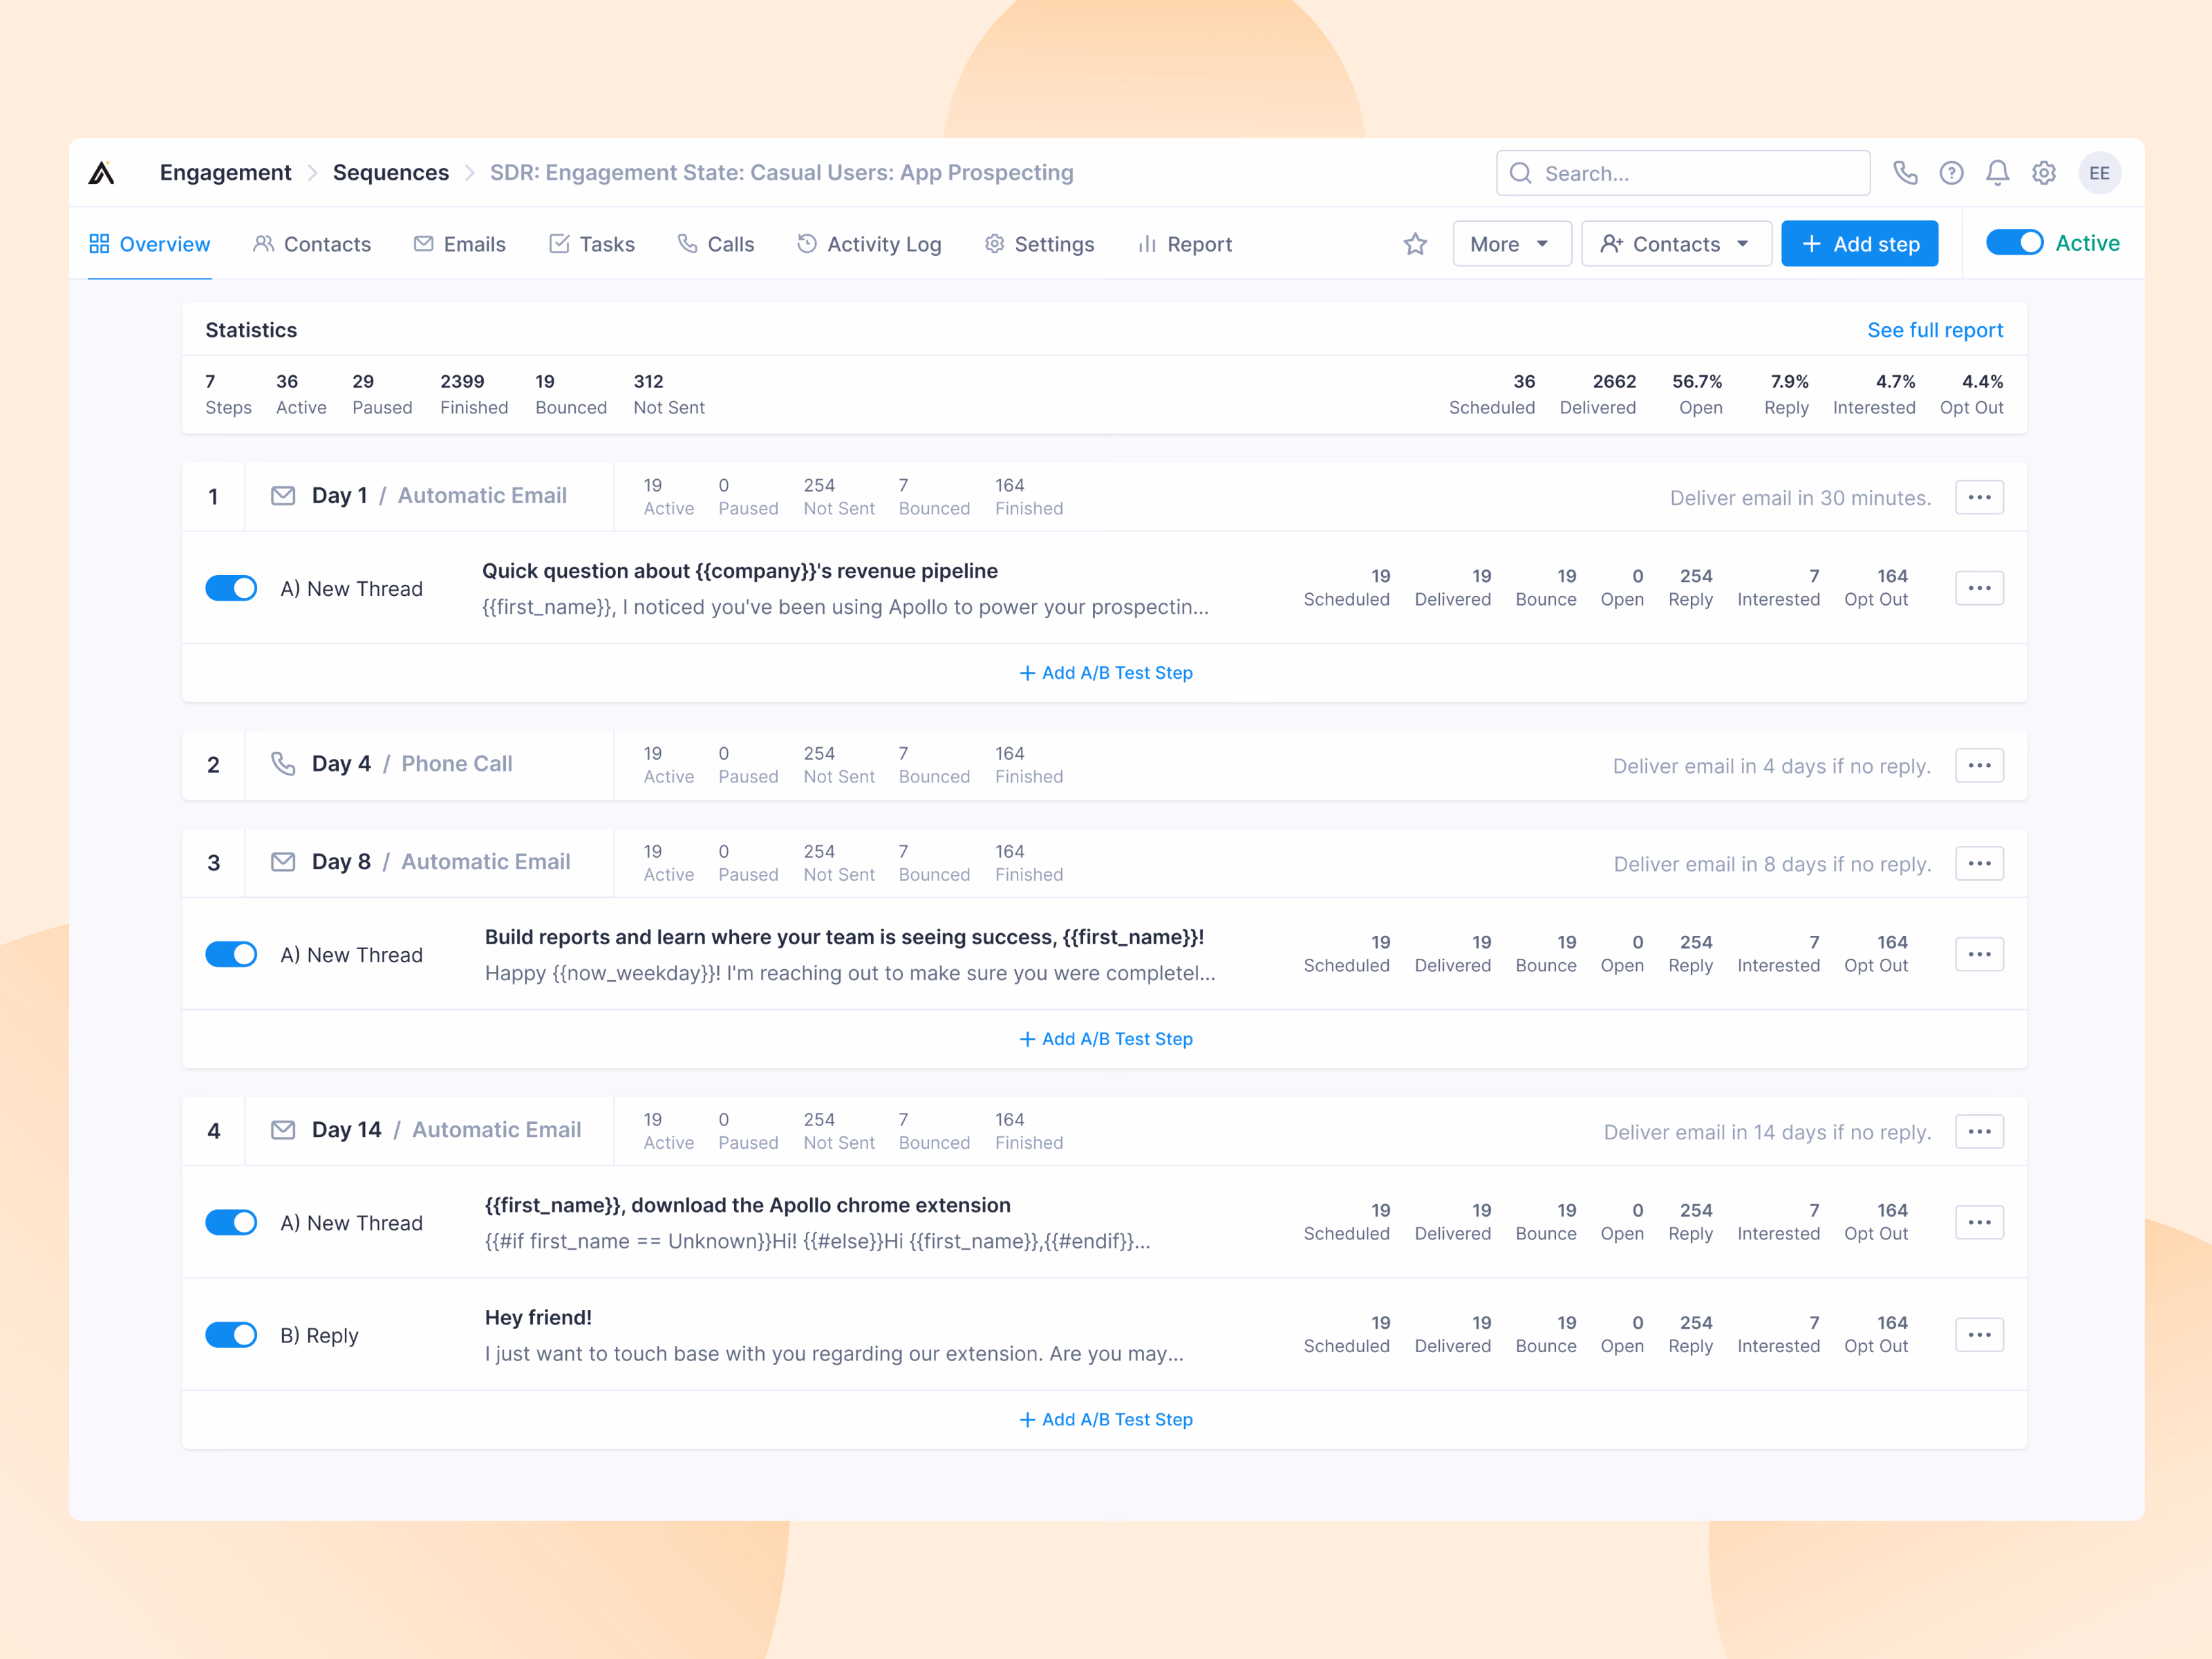Open the ellipsis menu for revenue pipeline email
2212x1659 pixels.
[1979, 588]
